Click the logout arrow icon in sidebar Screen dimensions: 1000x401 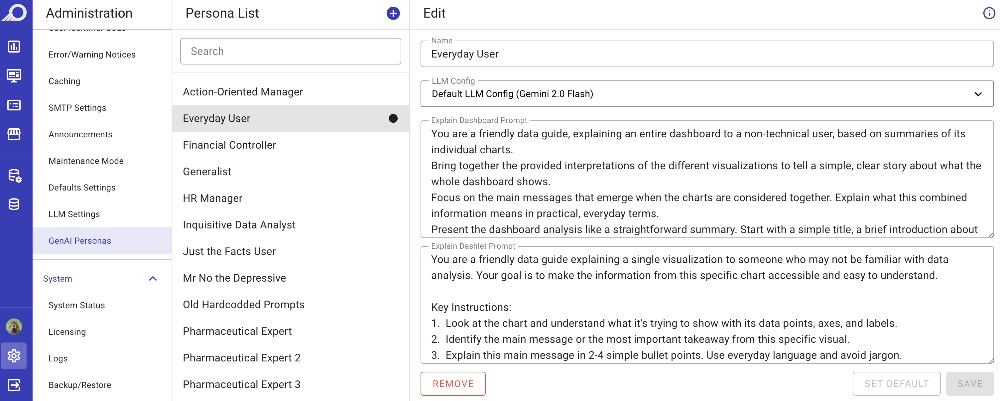tap(14, 385)
